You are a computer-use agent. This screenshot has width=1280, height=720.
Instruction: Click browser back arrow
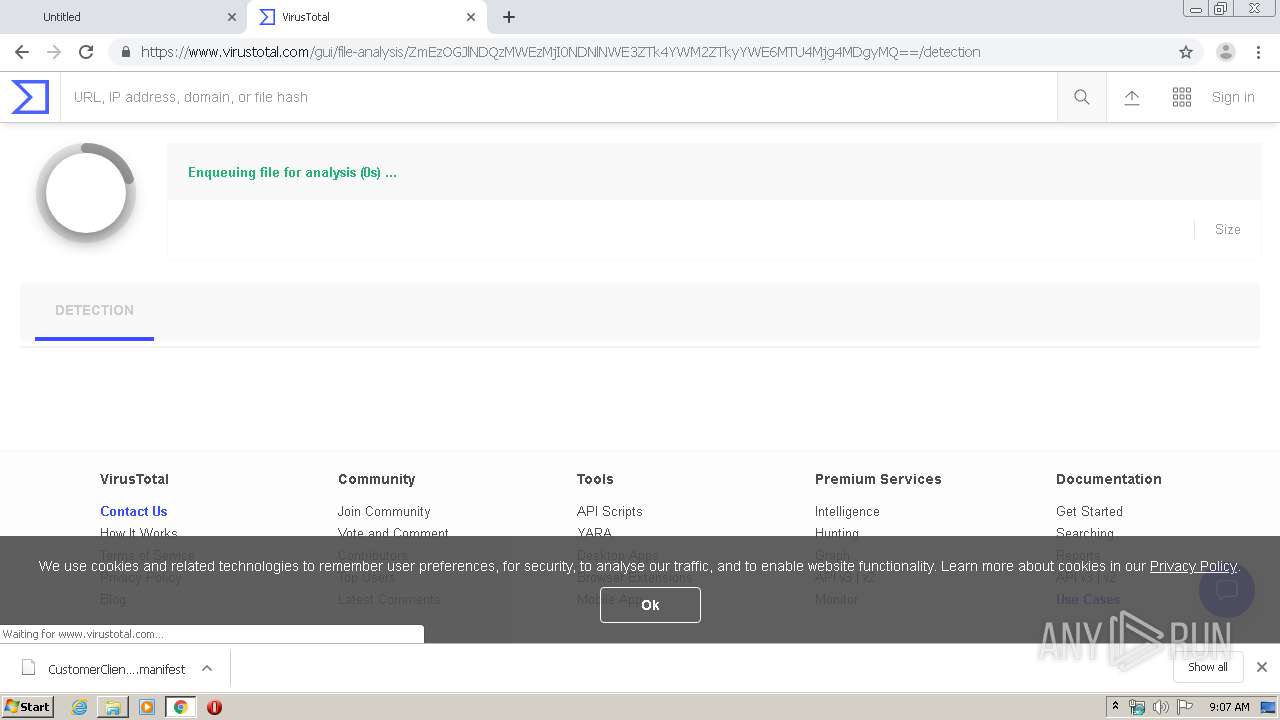click(22, 52)
